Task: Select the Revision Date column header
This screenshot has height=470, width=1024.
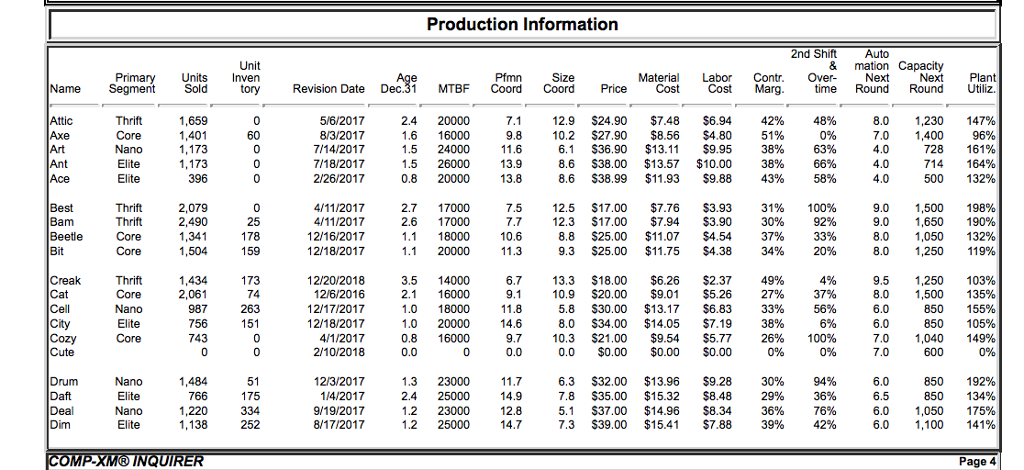Action: [328, 89]
